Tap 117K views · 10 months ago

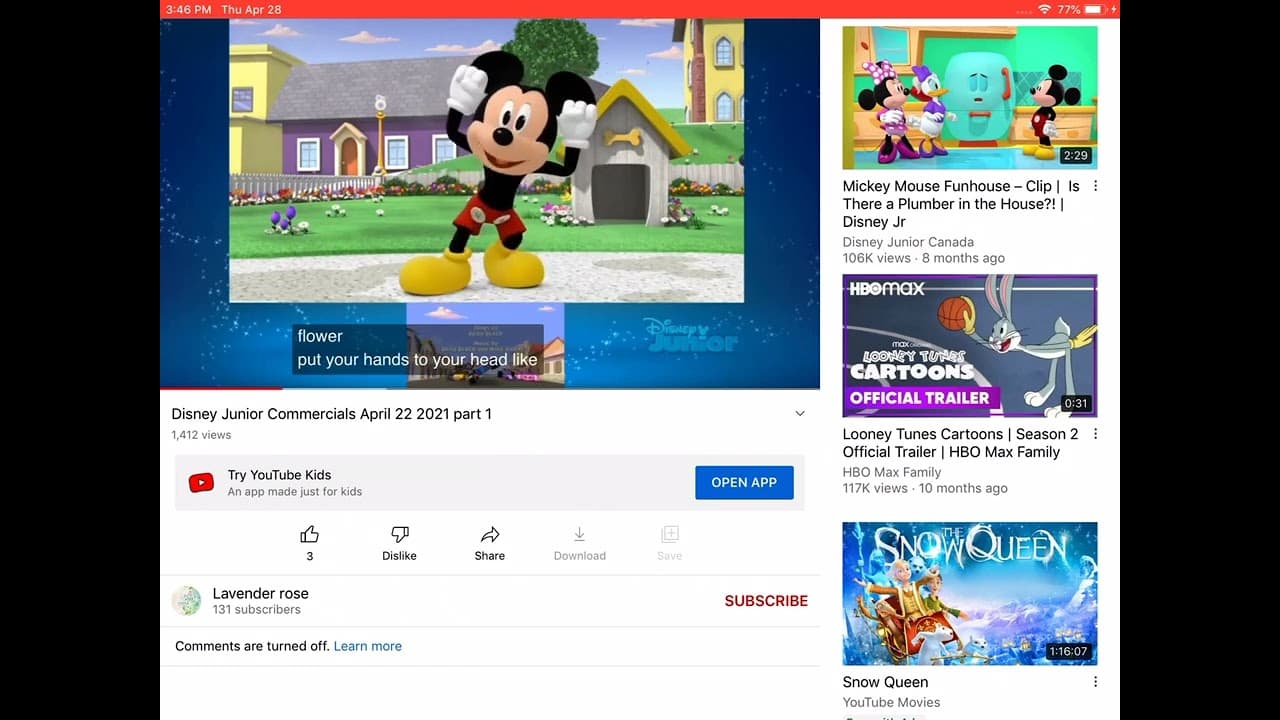click(925, 488)
